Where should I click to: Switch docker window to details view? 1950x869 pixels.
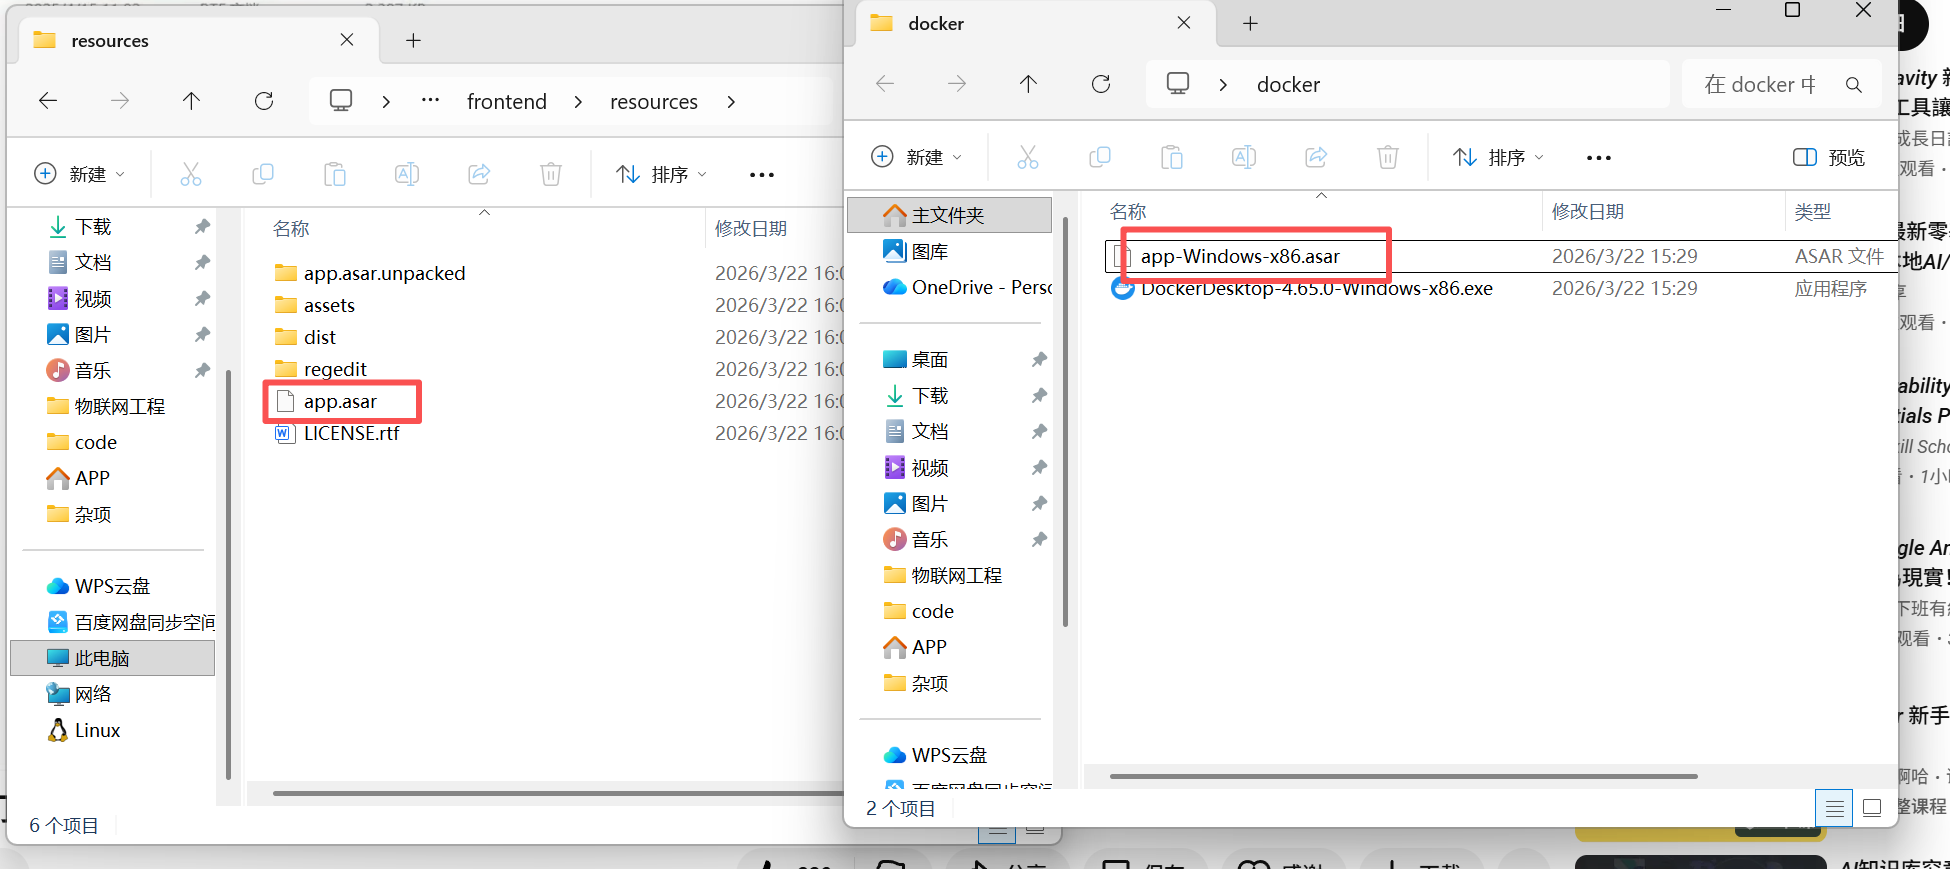click(1834, 808)
